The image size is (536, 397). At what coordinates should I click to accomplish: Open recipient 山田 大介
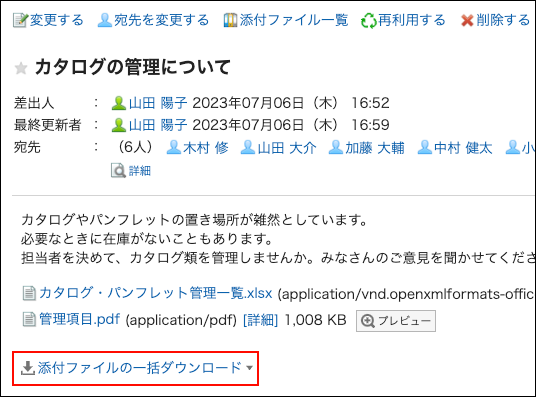[287, 148]
